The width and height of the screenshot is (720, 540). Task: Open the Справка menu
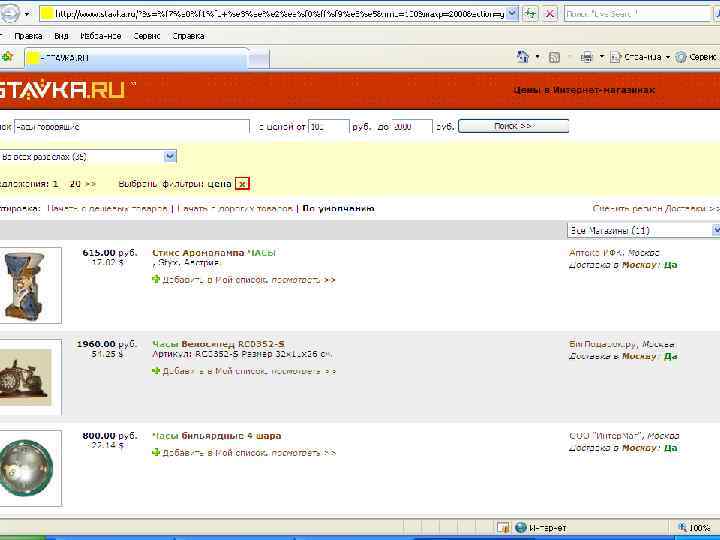click(188, 36)
